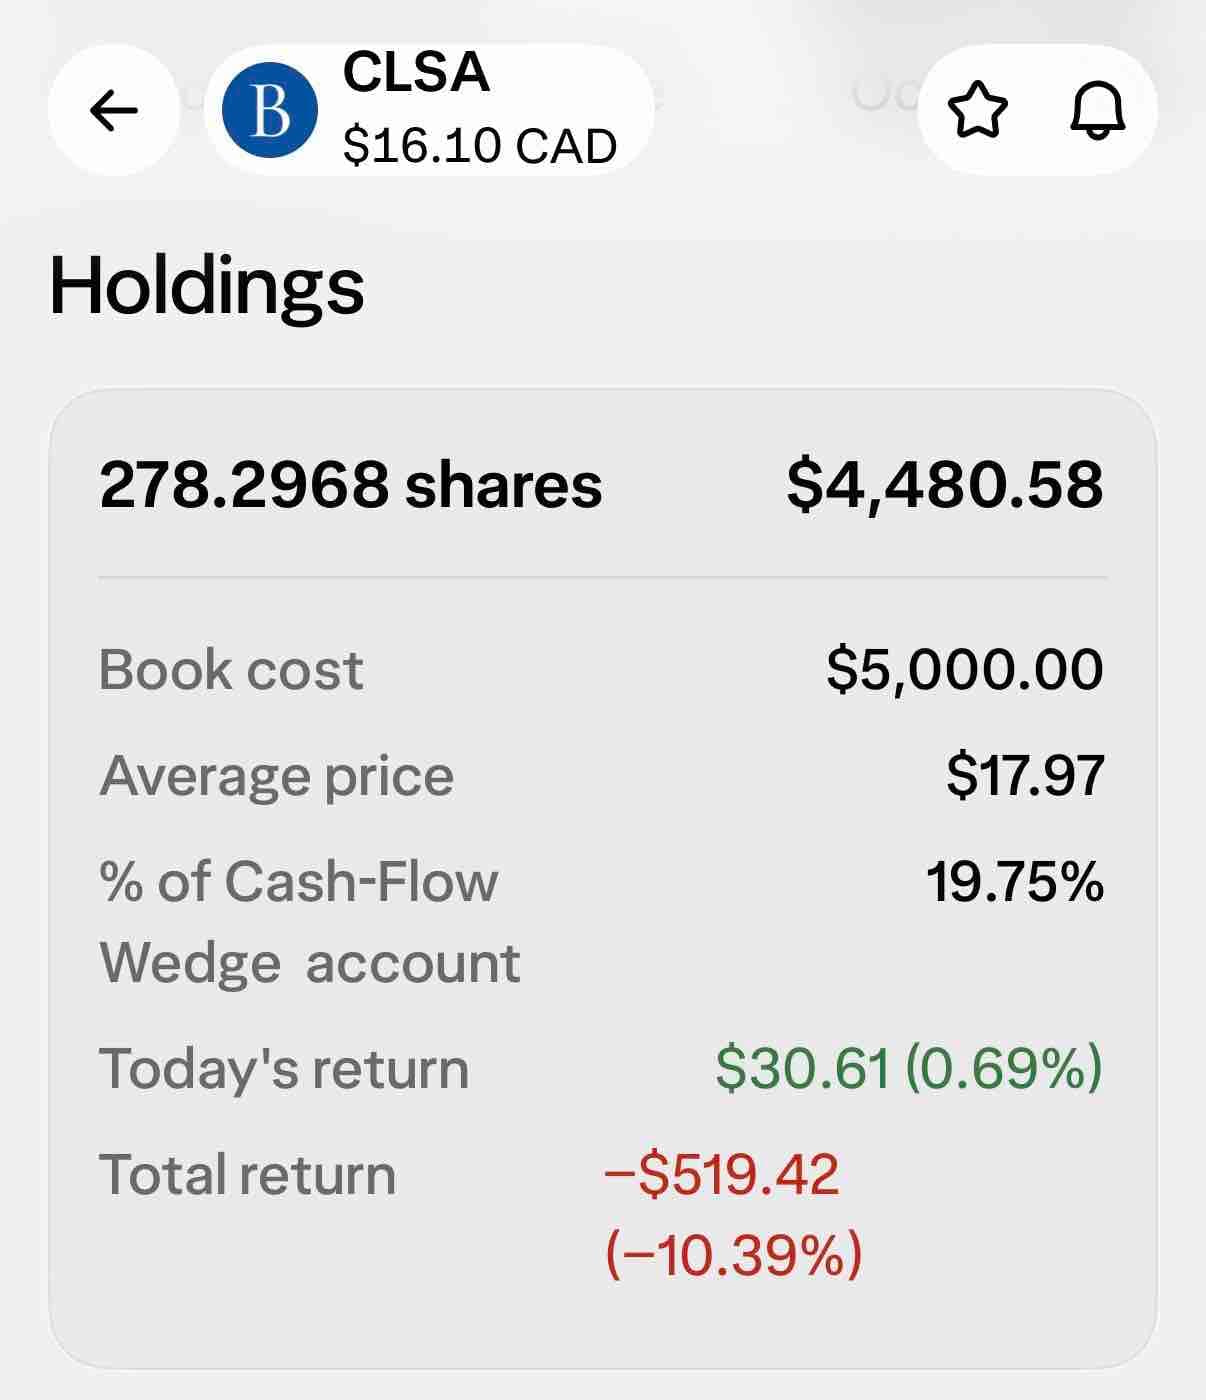Add CLSA to watchlist with star icon
Screen dimensions: 1206x1400
coord(977,110)
